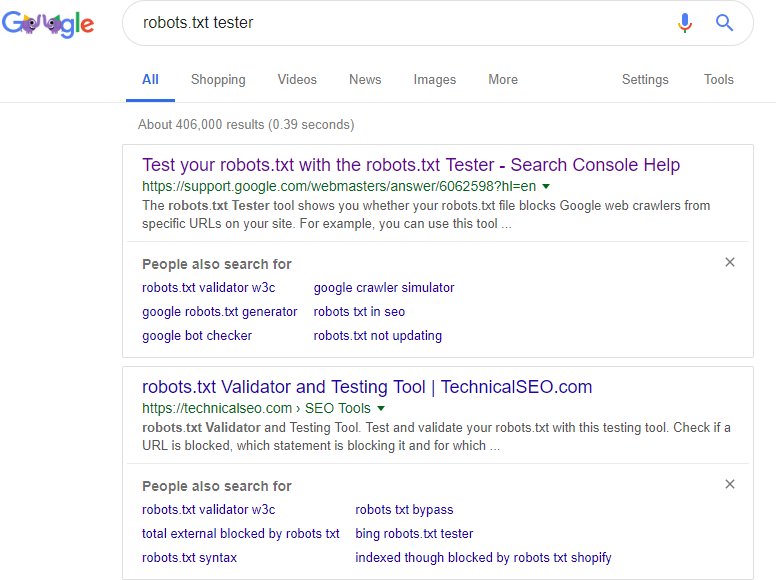Click the About 406,000 results text
Viewport: 776px width, 580px height.
click(x=246, y=125)
